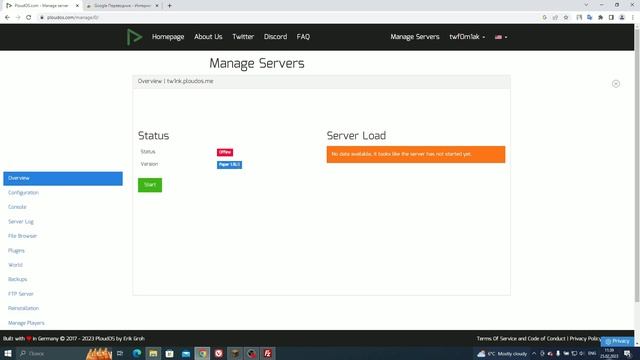Launch Microsoft Edge from taskbar
The width and height of the screenshot is (640, 360).
pyautogui.click(x=137, y=353)
